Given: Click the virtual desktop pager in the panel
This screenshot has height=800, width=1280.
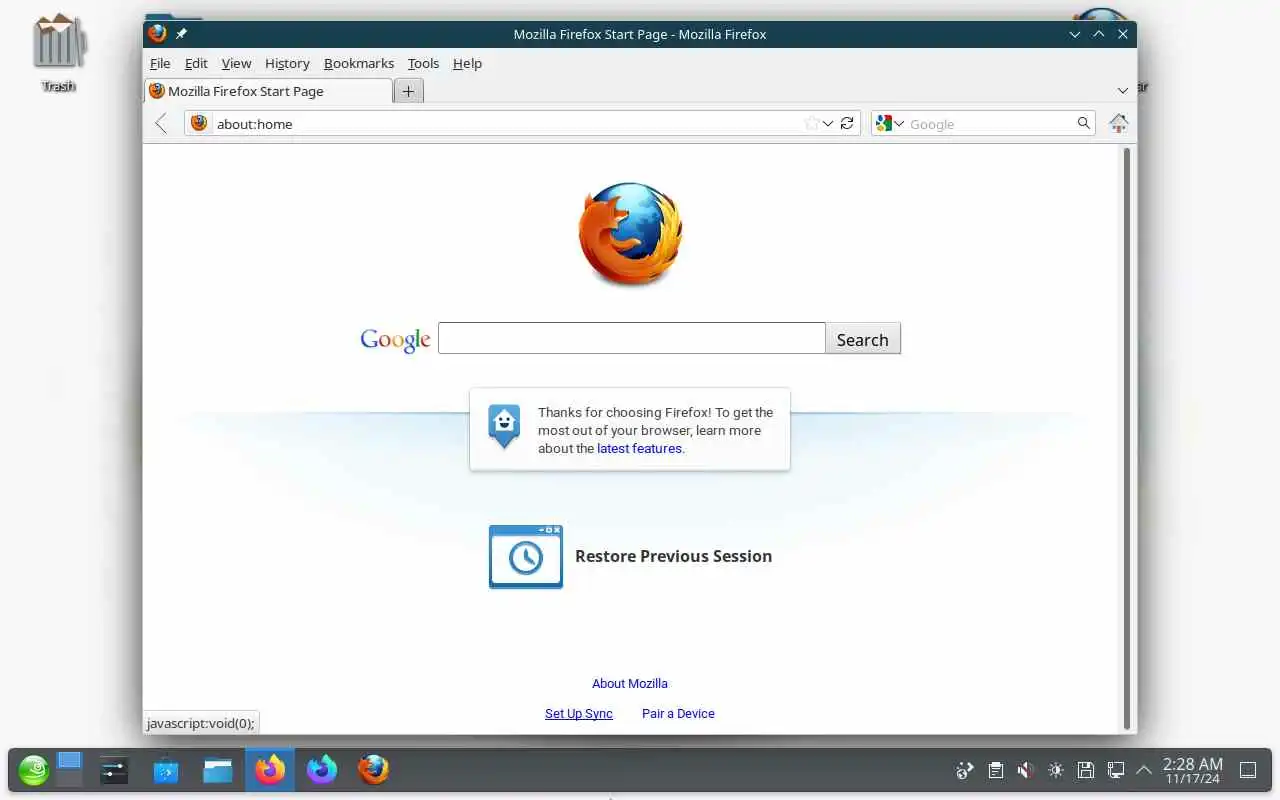Looking at the screenshot, I should [69, 769].
